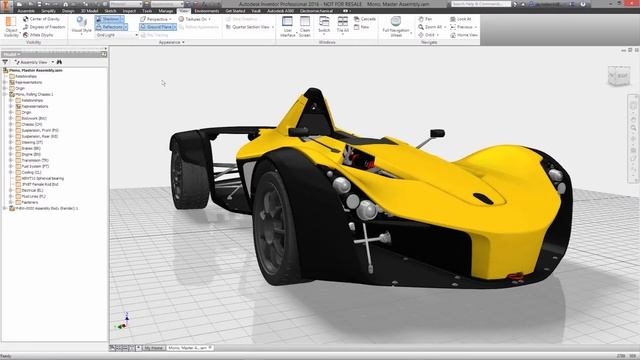Select the Pan tool
The width and height of the screenshot is (640, 360).
425,19
